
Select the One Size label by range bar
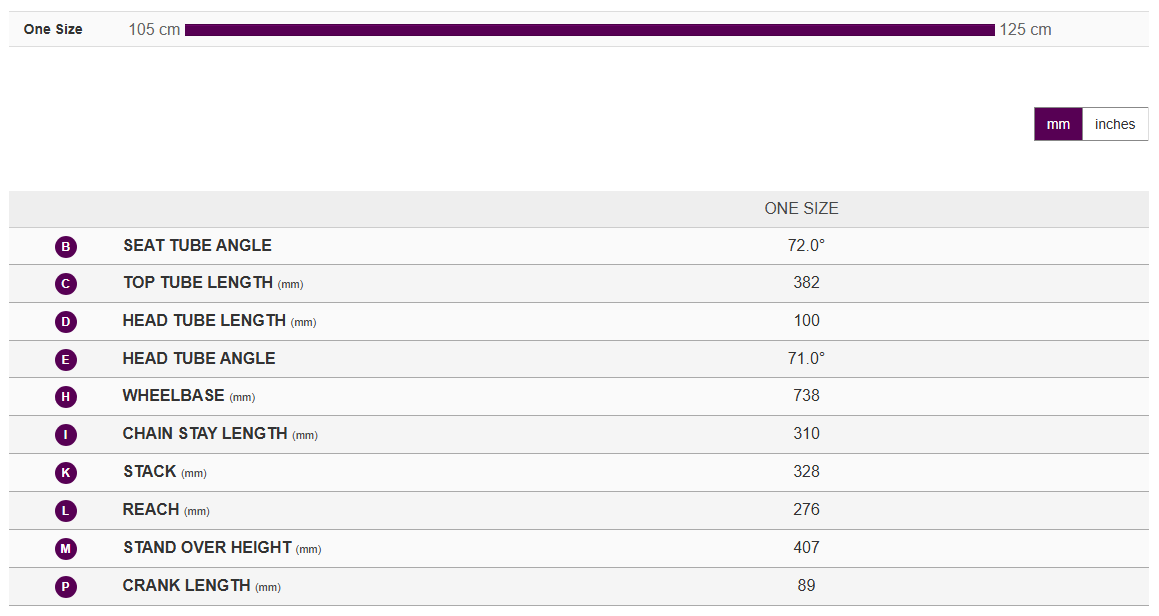(53, 30)
